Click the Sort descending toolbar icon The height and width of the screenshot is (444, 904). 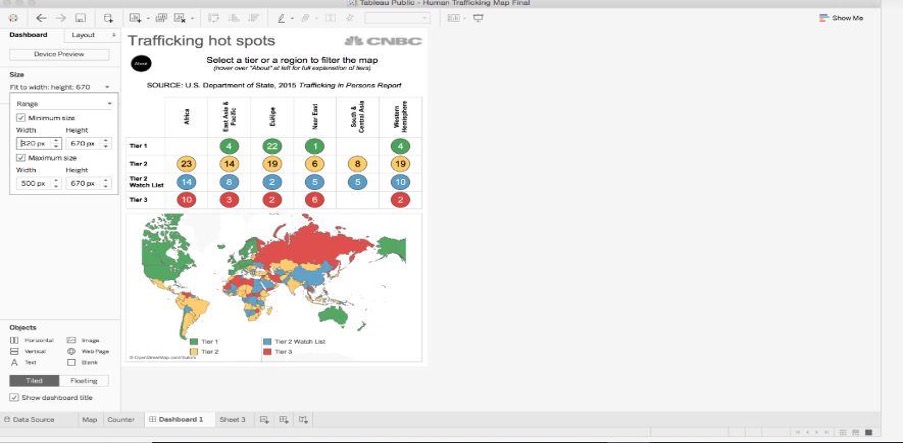tap(253, 18)
